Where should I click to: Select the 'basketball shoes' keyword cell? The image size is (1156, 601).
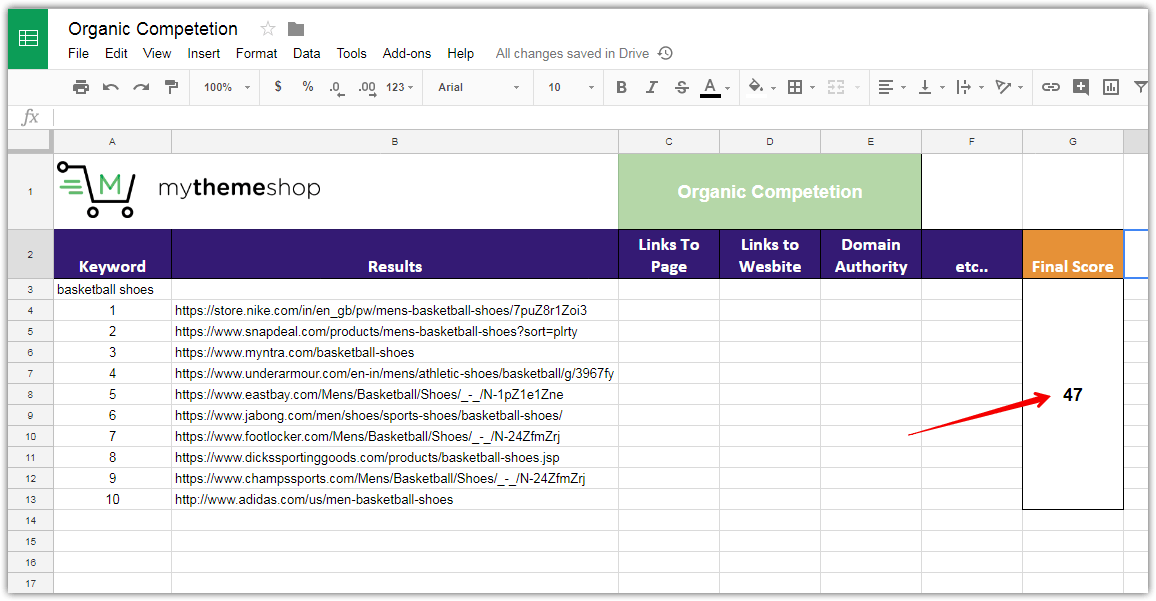(x=112, y=290)
